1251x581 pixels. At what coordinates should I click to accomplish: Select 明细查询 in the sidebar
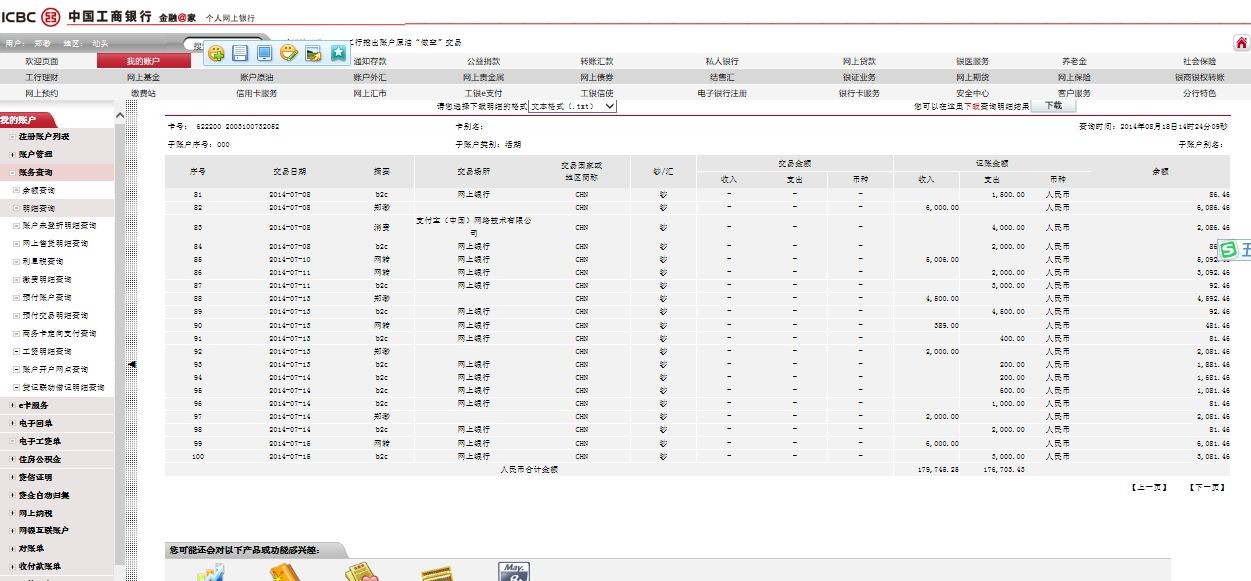point(39,208)
